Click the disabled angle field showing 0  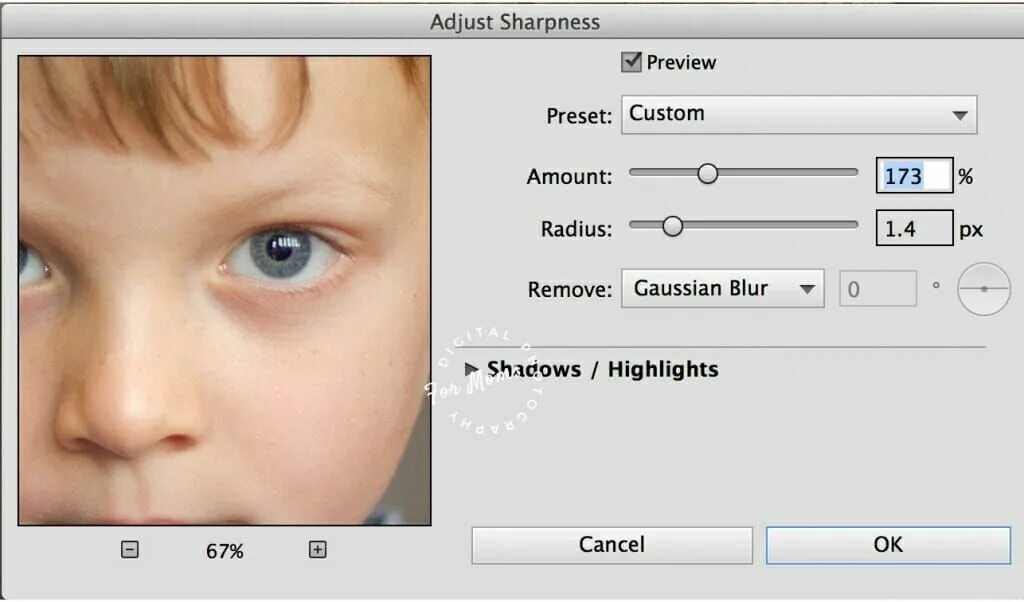[x=878, y=289]
